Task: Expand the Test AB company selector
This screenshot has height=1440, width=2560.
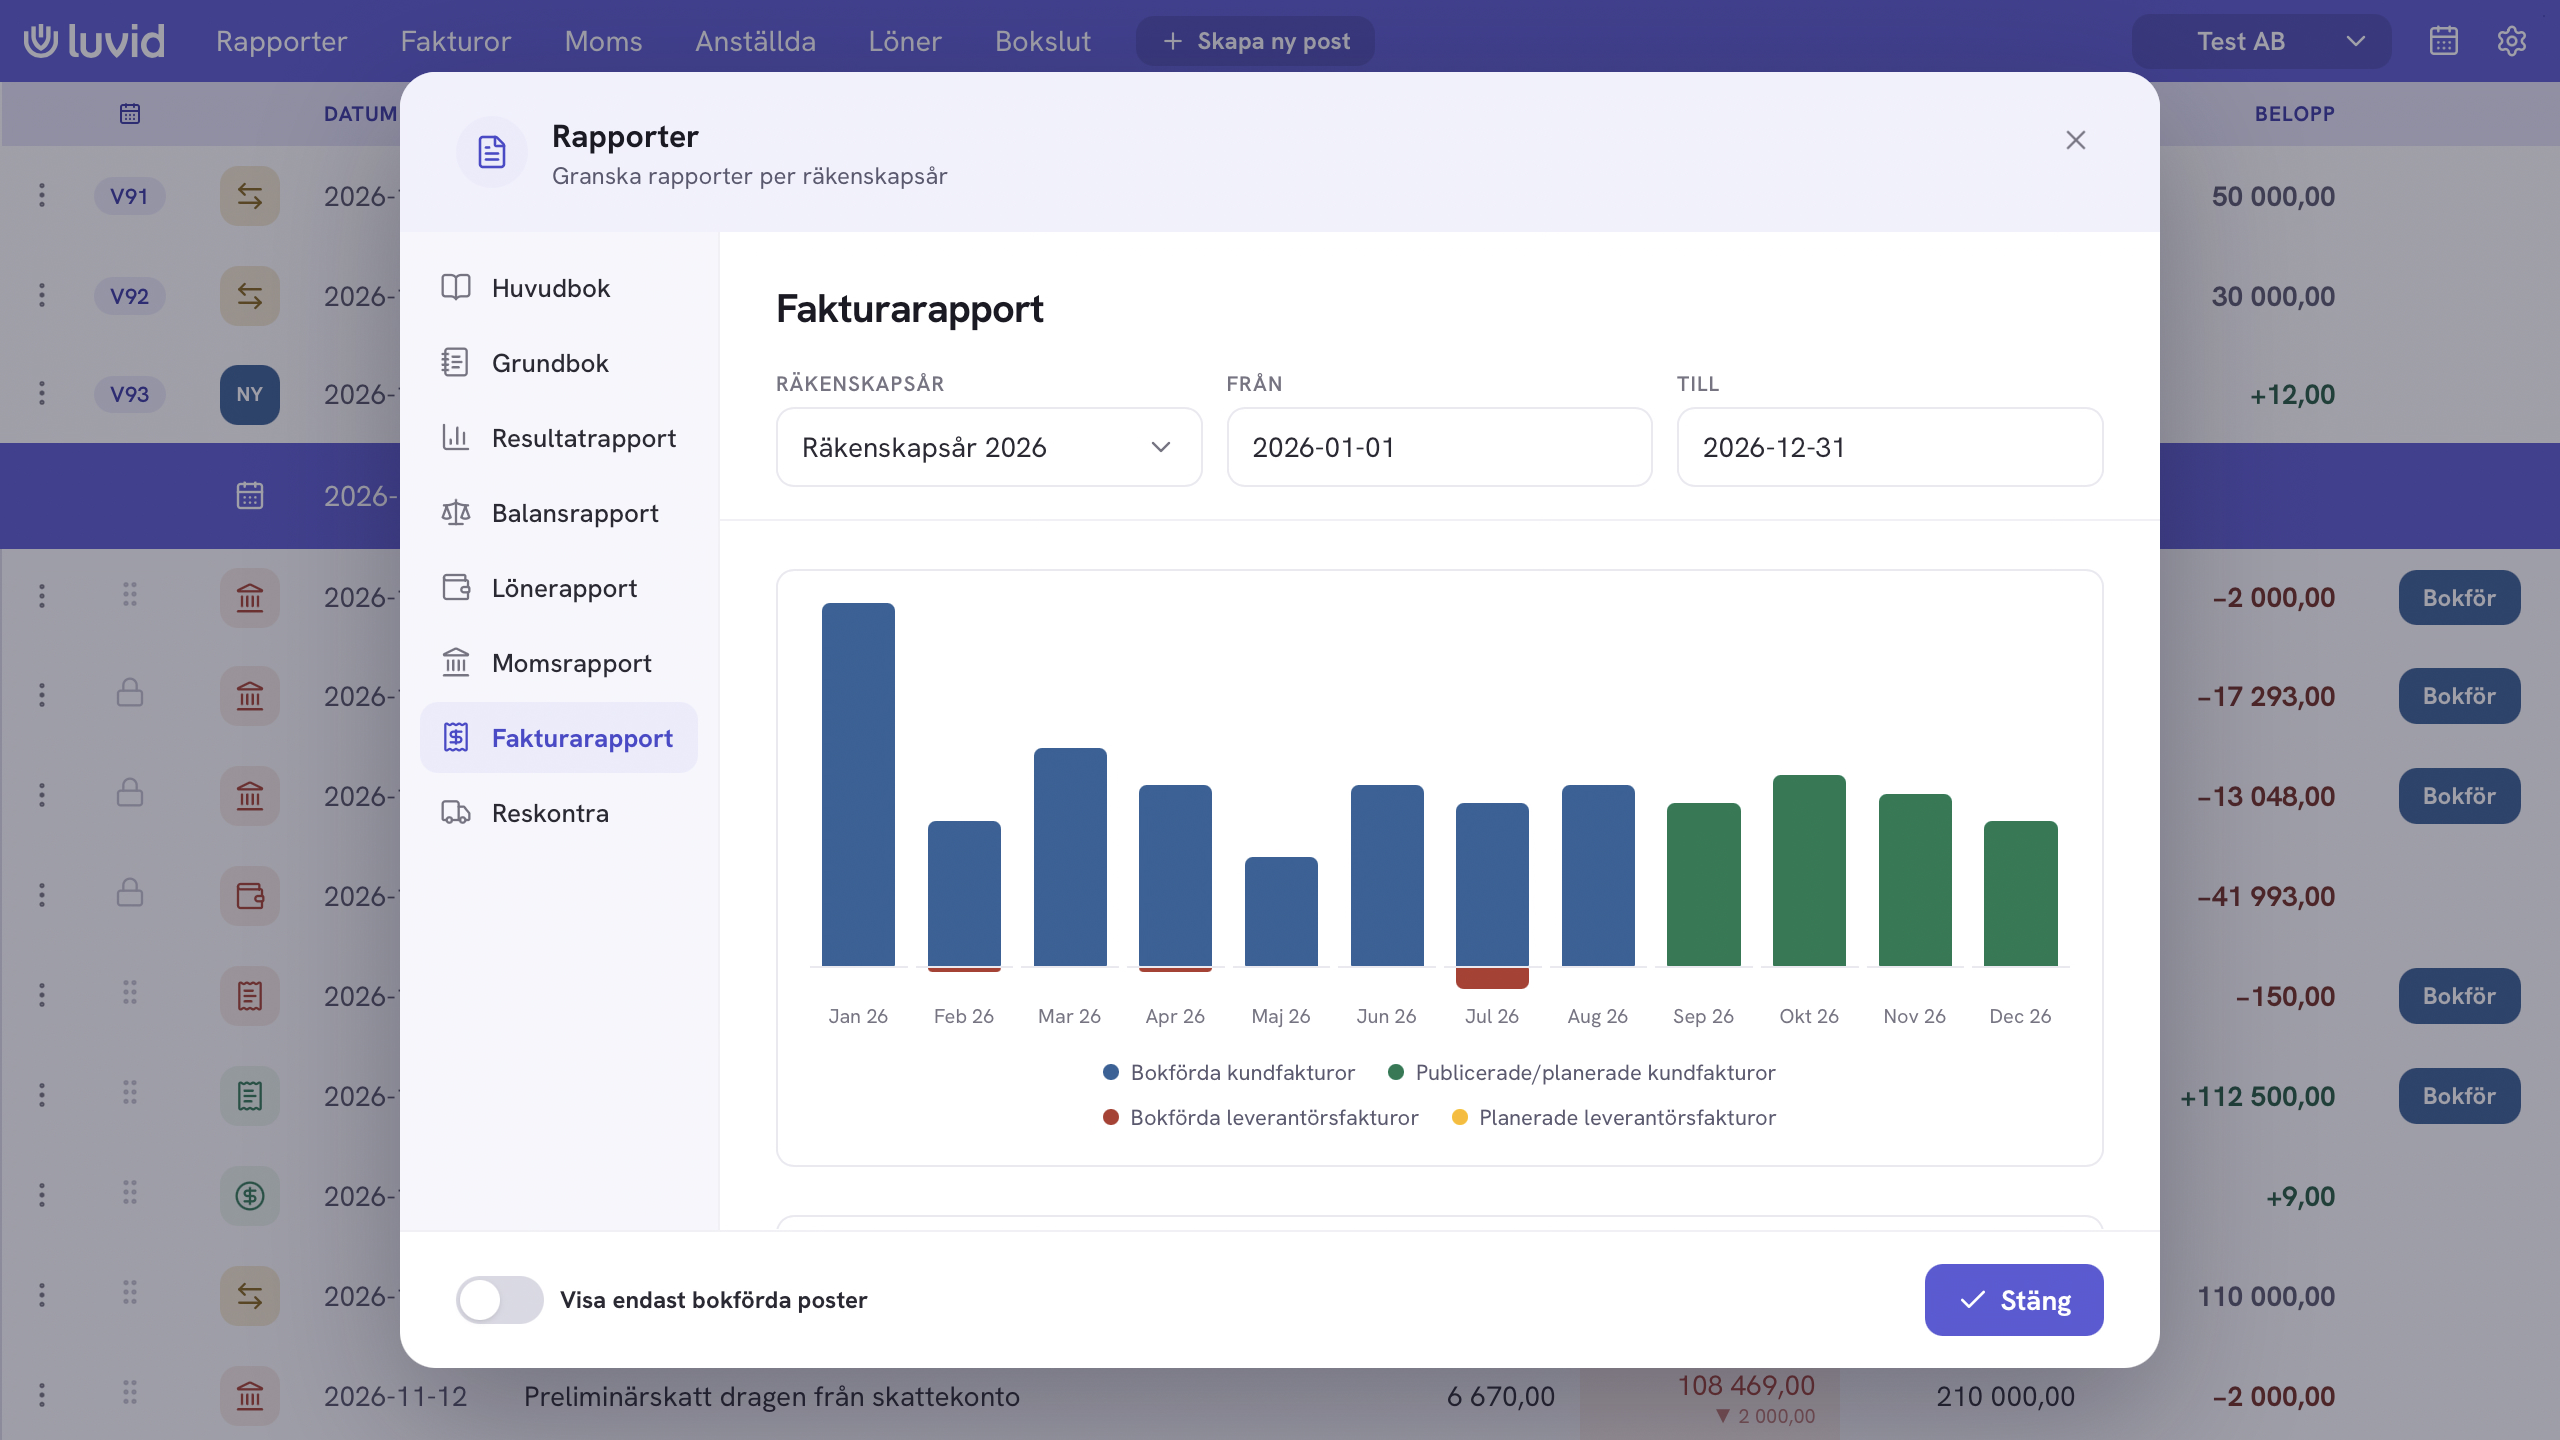Action: [x=2261, y=41]
